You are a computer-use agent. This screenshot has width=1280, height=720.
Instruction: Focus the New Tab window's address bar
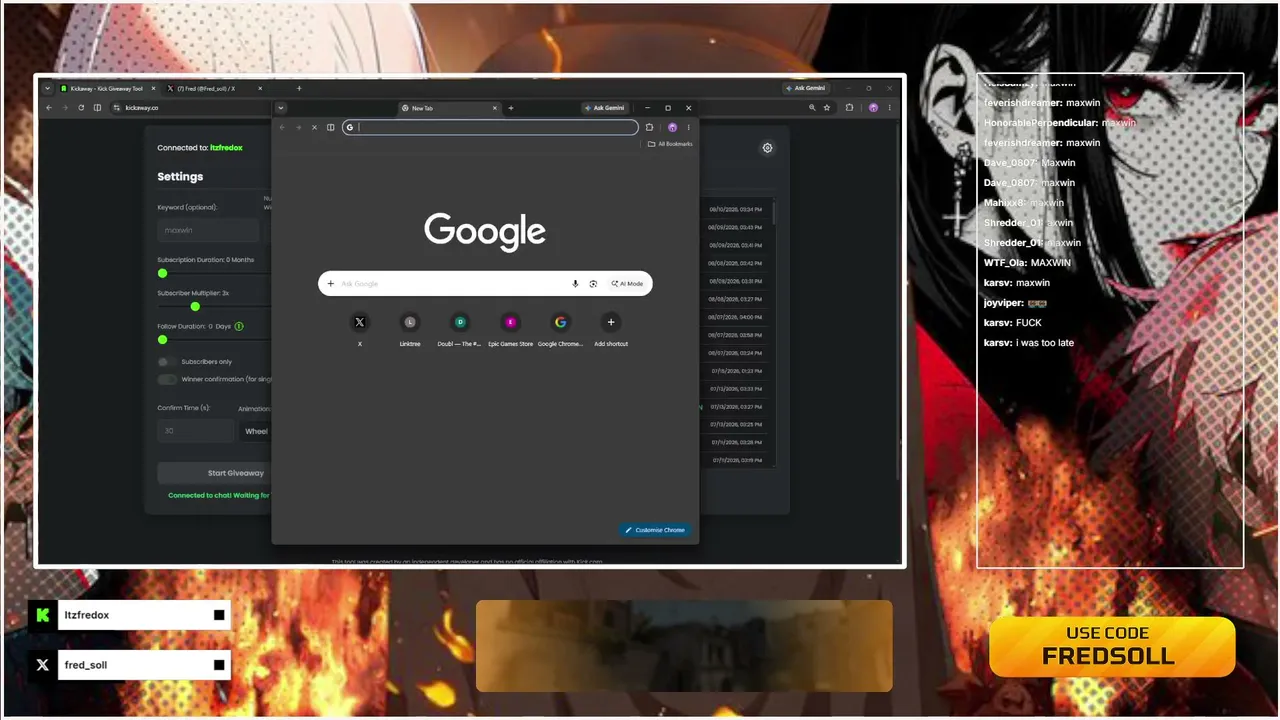(490, 127)
